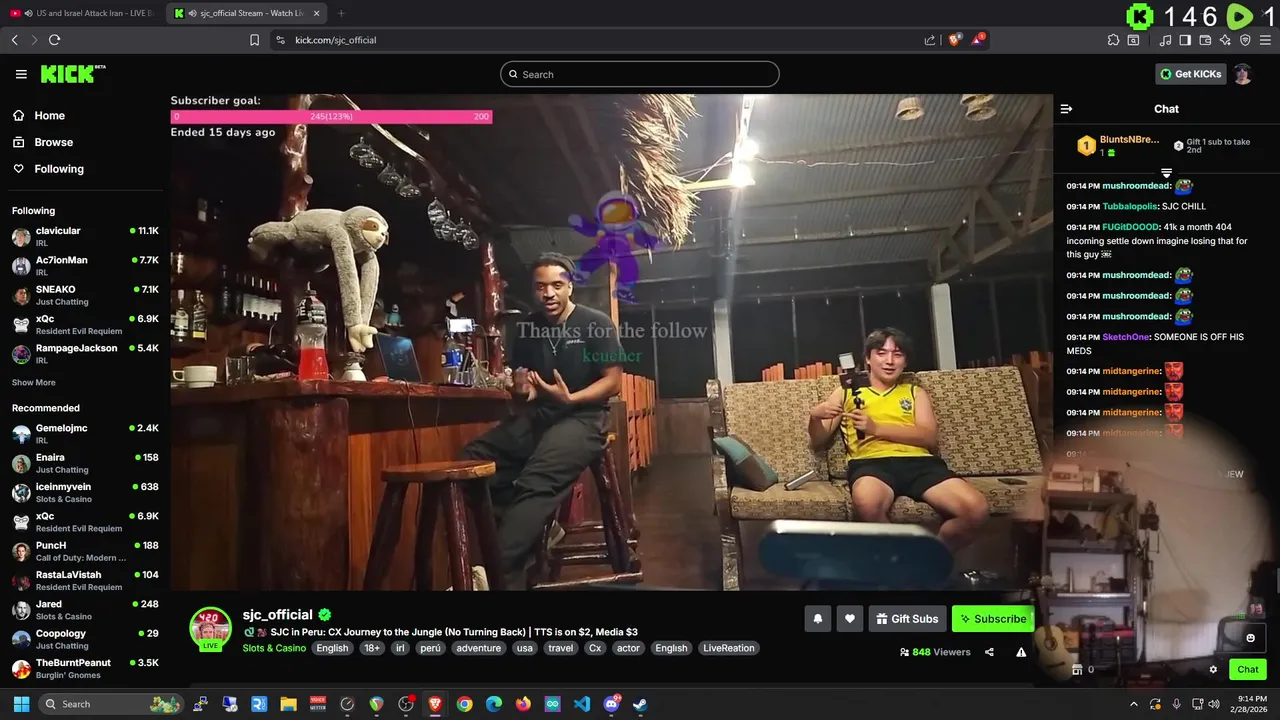Image resolution: width=1280 pixels, height=720 pixels.
Task: Go back in browser history
Action: click(14, 40)
